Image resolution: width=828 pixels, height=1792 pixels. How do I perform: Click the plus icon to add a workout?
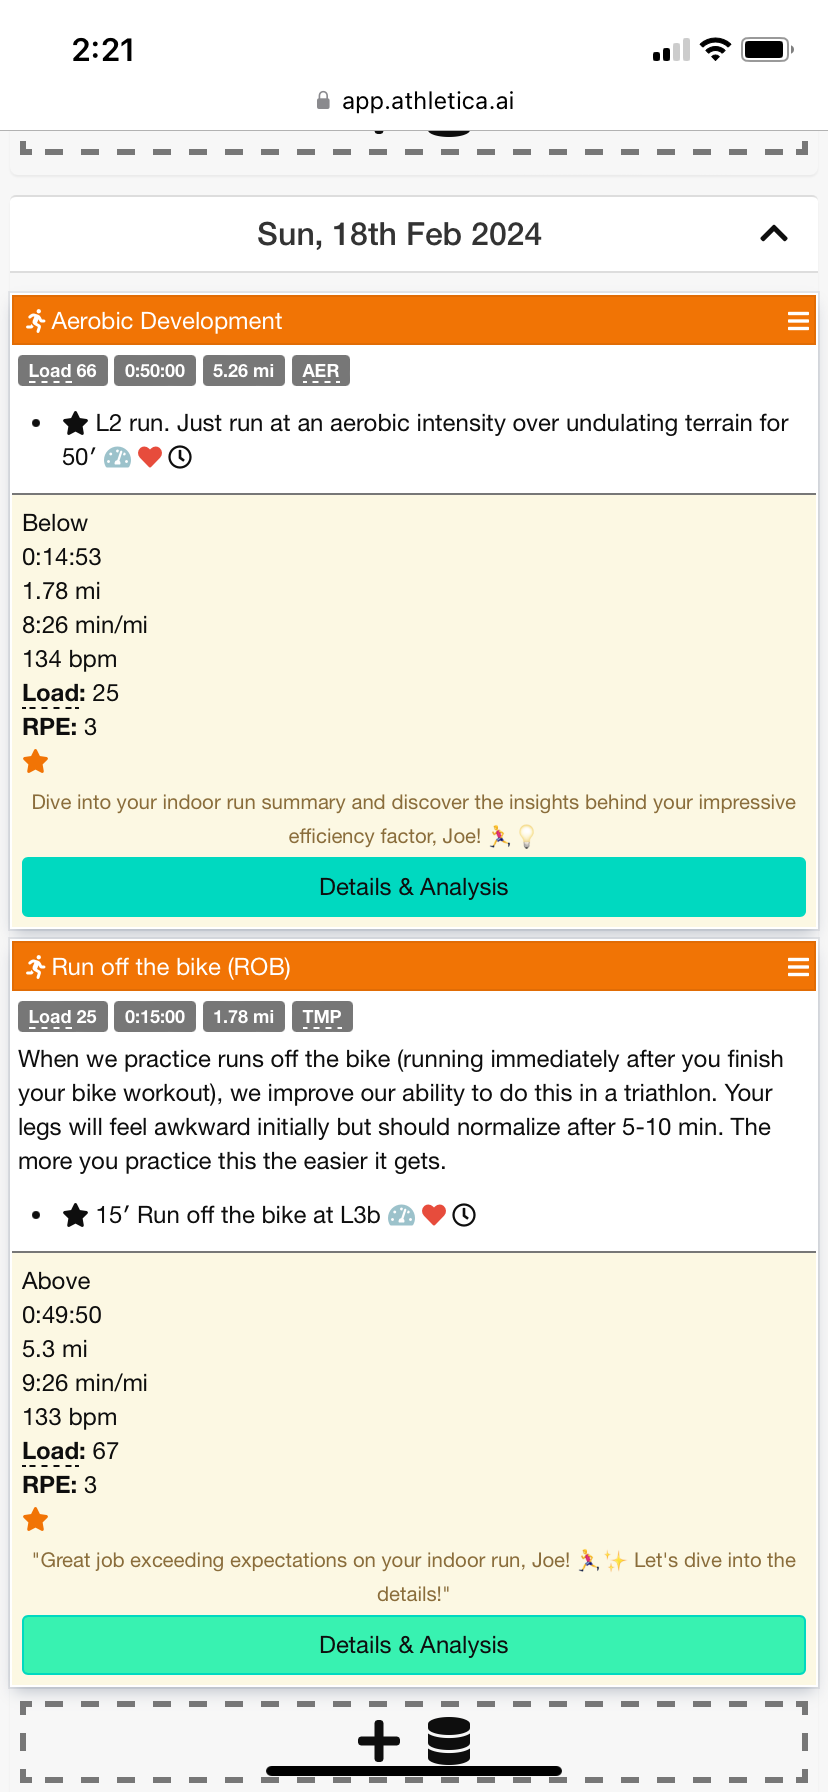click(379, 1741)
